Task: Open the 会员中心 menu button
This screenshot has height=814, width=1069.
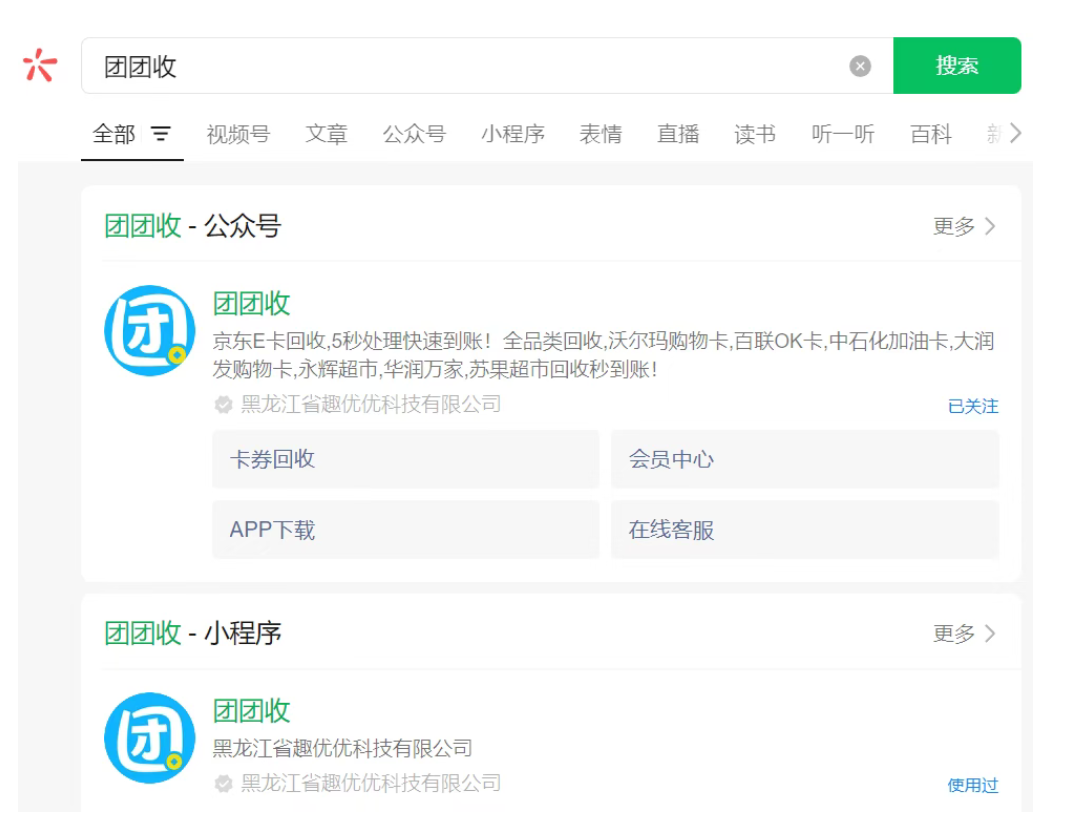Action: (804, 459)
